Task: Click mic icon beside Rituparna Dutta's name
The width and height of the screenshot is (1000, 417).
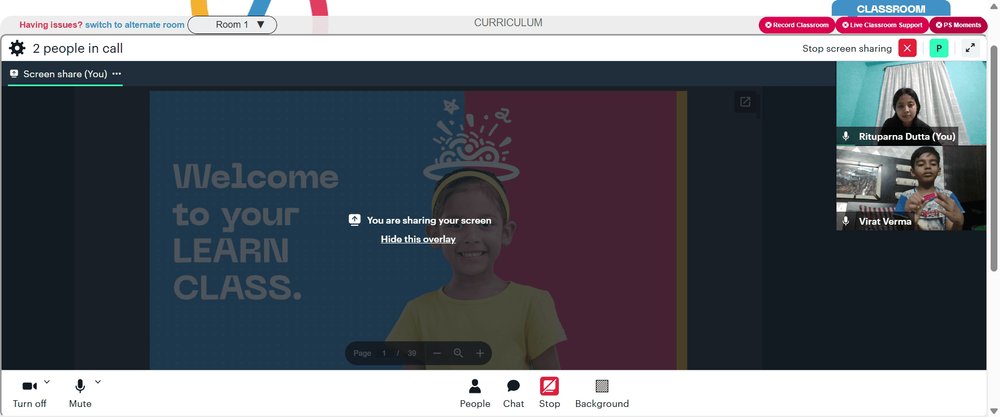Action: click(x=846, y=136)
